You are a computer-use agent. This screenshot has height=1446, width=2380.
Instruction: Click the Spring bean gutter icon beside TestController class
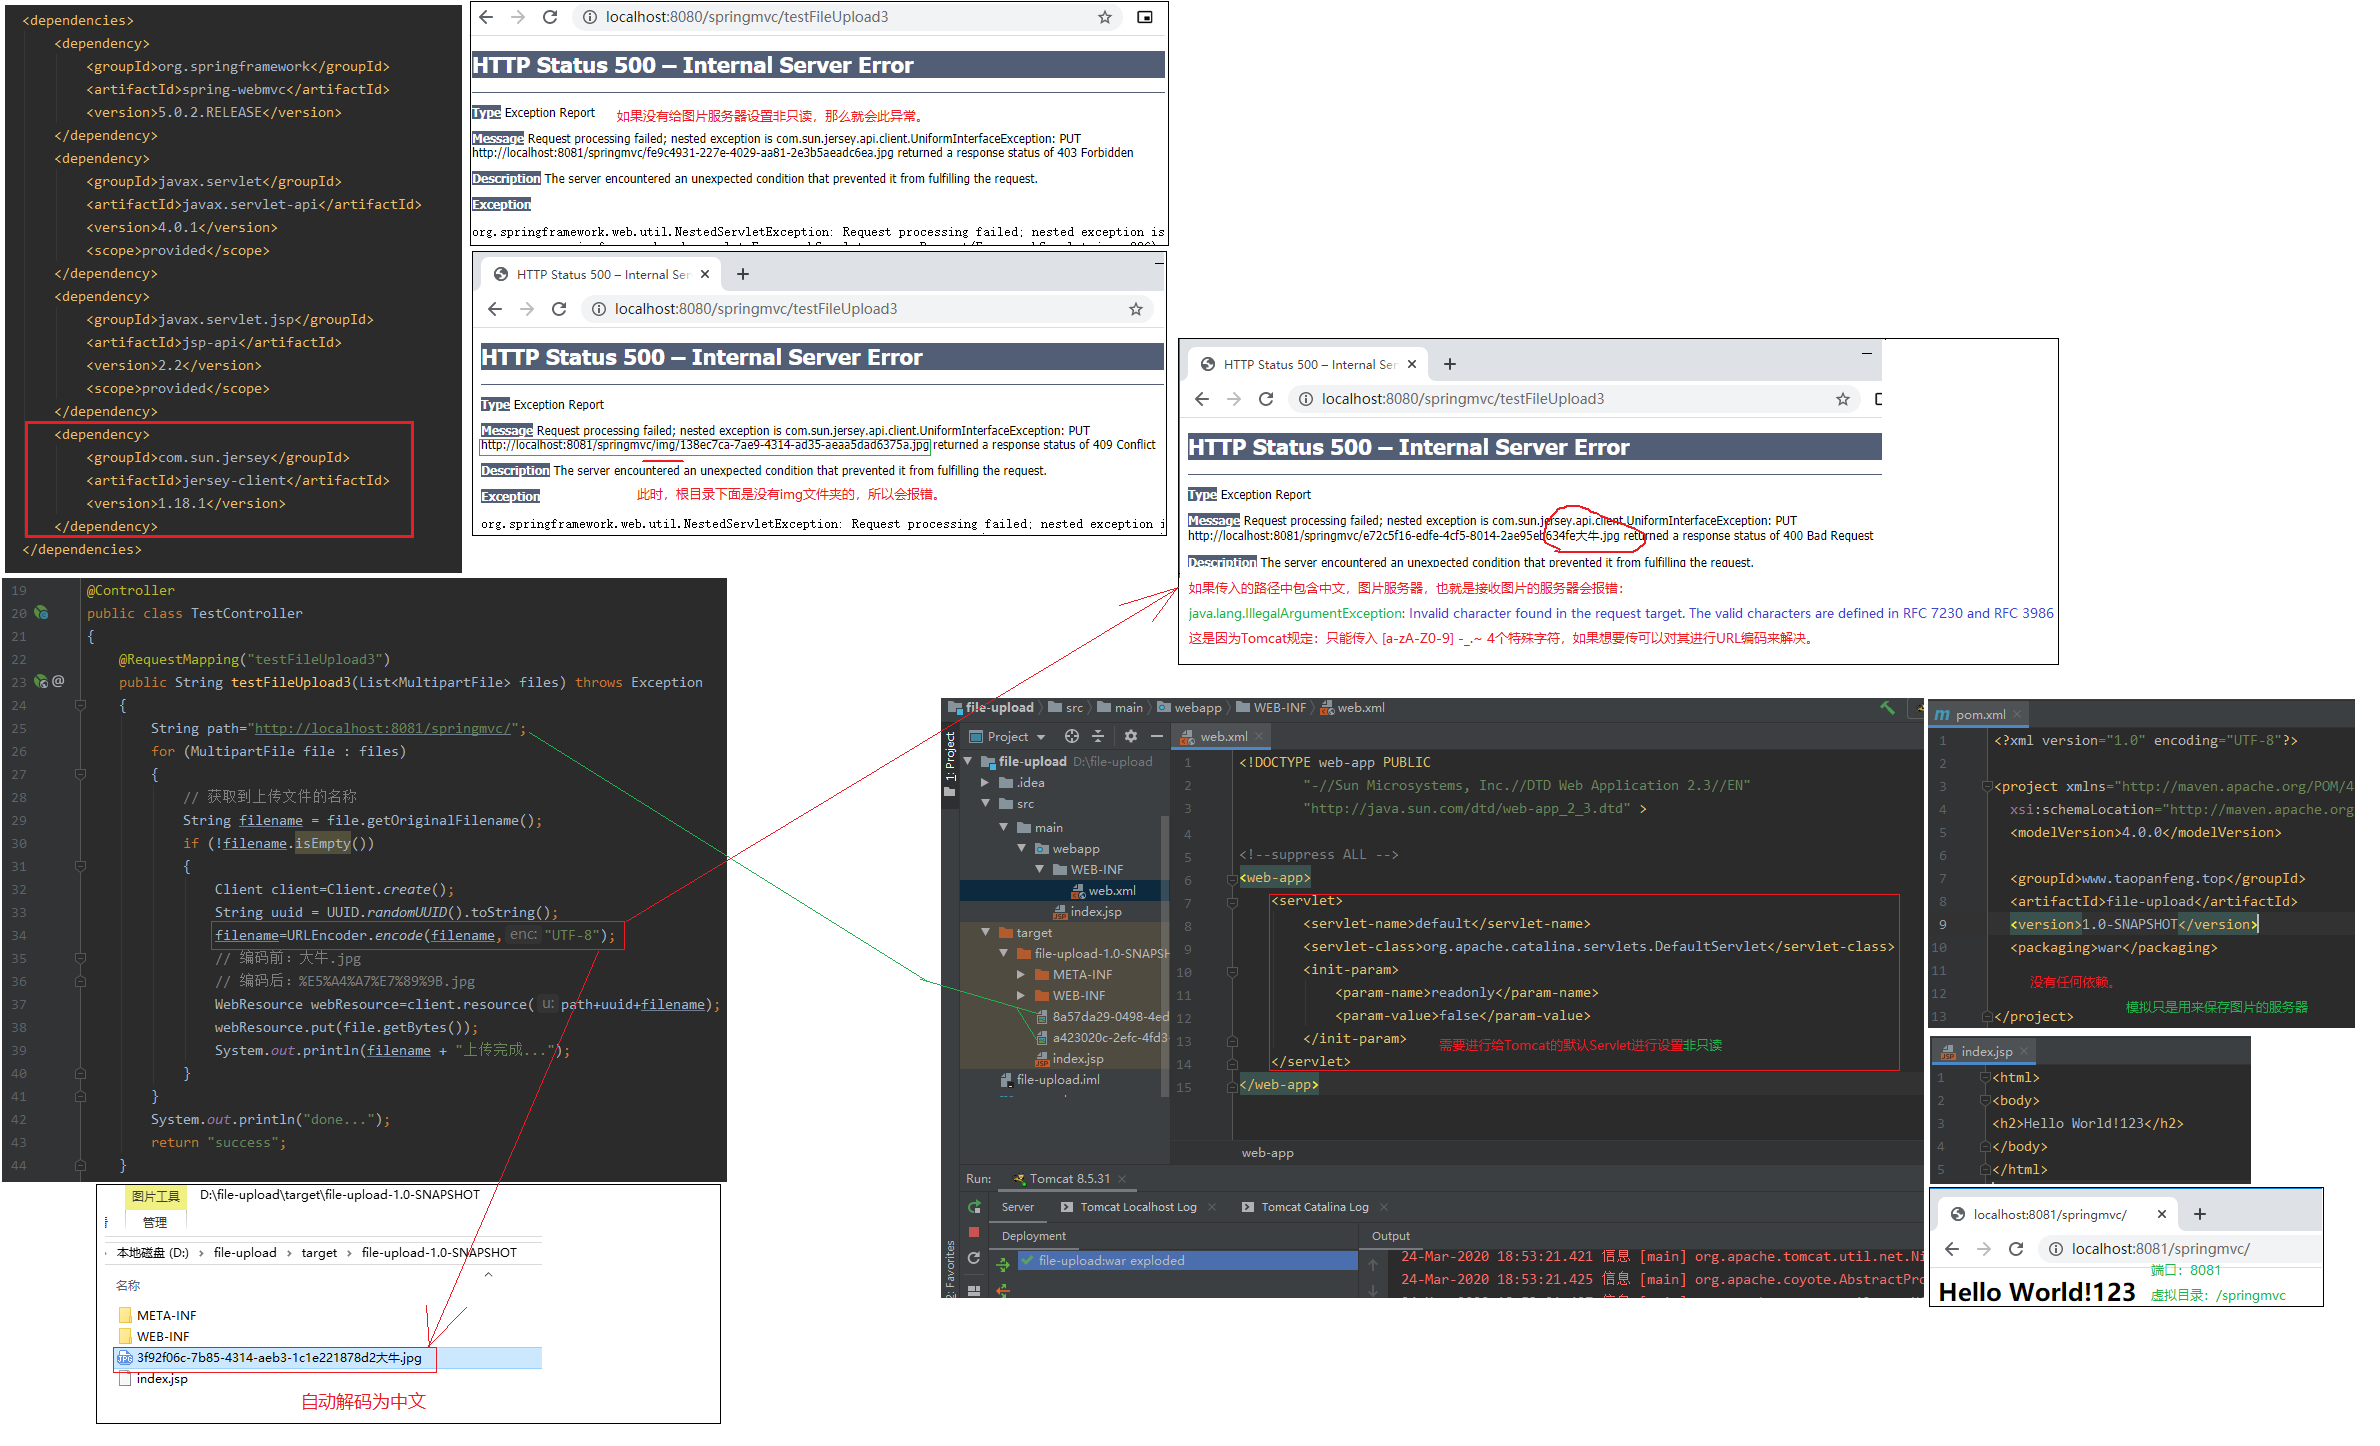41,612
